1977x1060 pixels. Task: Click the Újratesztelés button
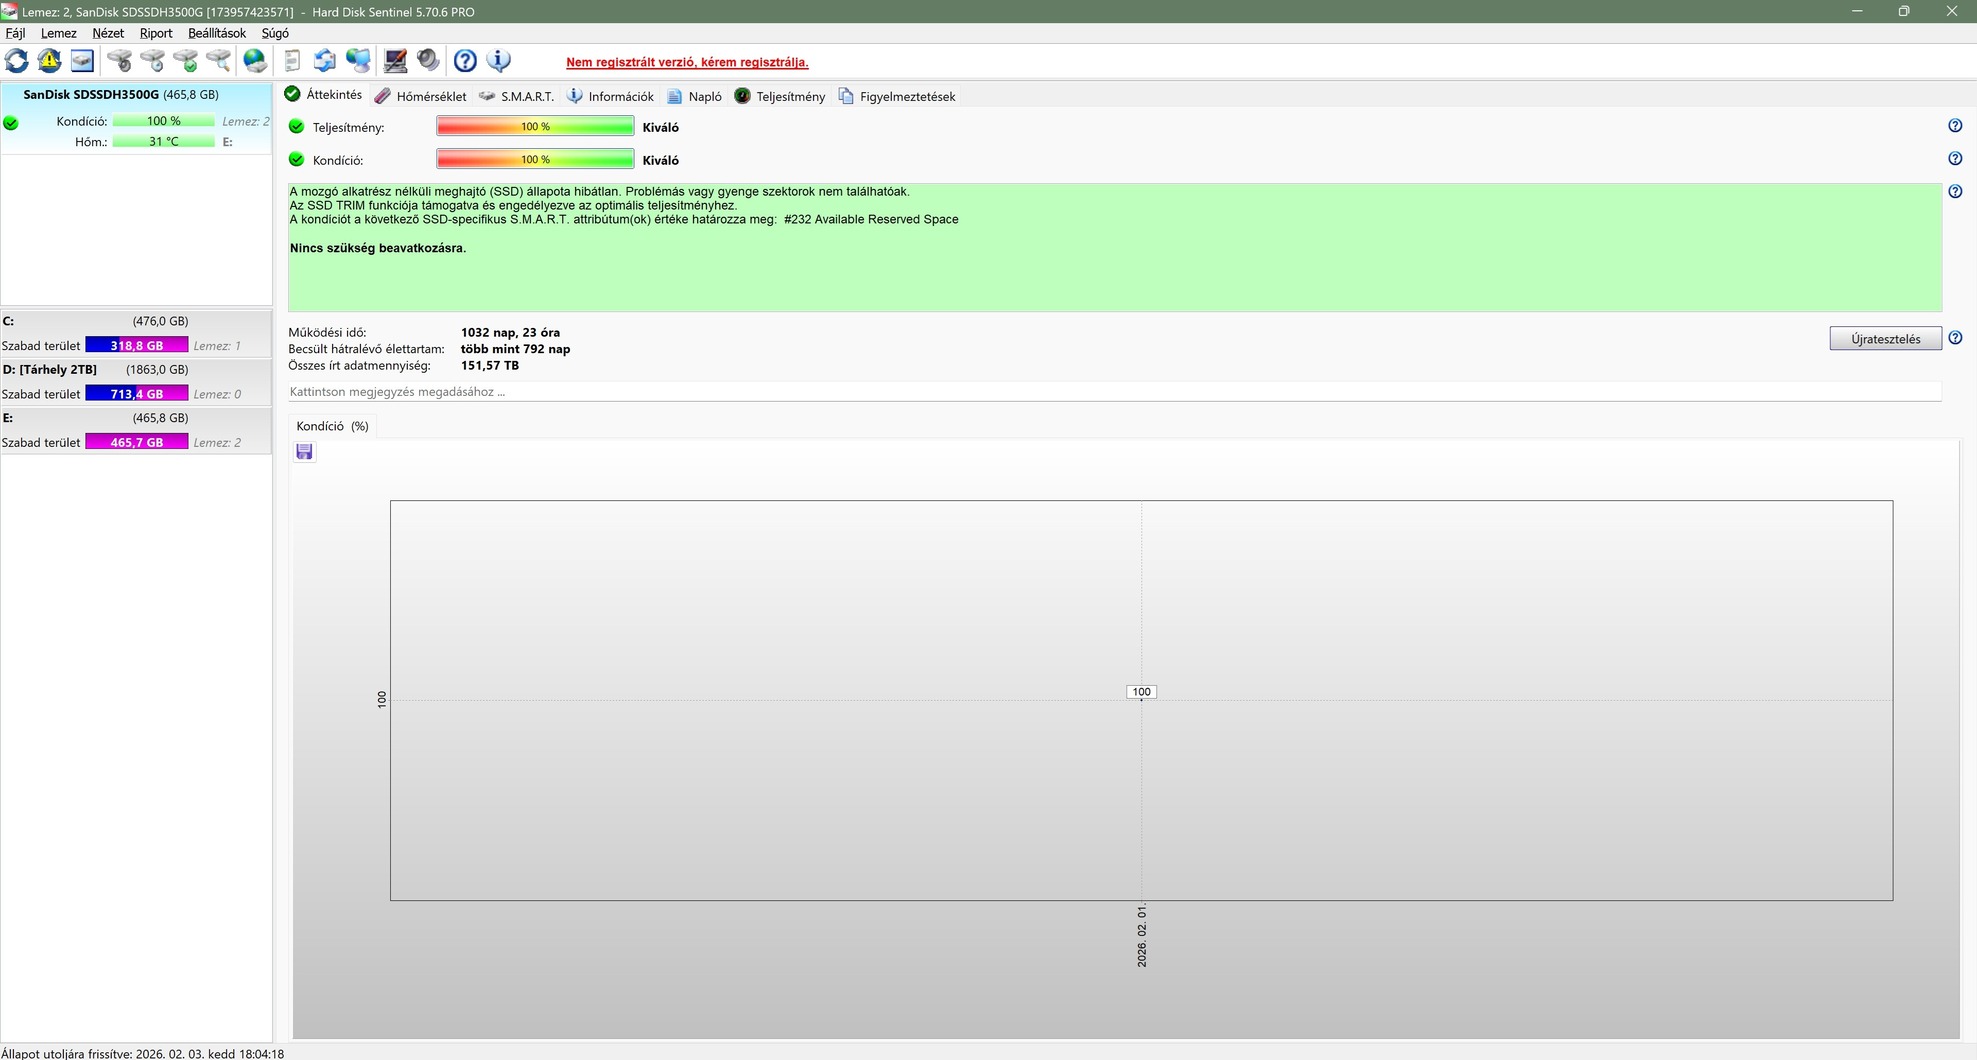[x=1885, y=339]
